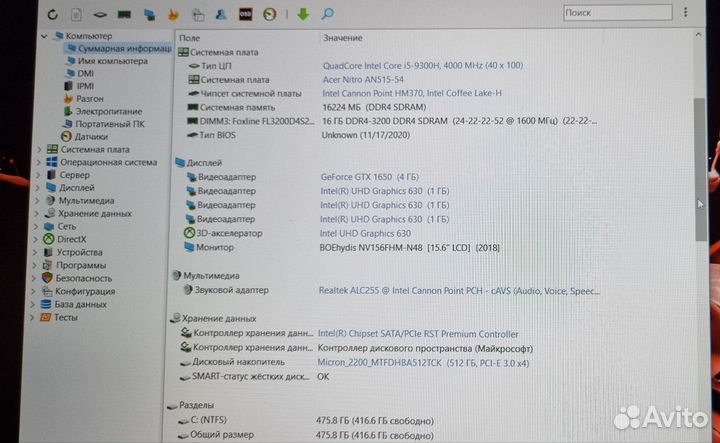Image resolution: width=720 pixels, height=443 pixels.
Task: Click the magnifier search toolbar icon
Action: 327,14
